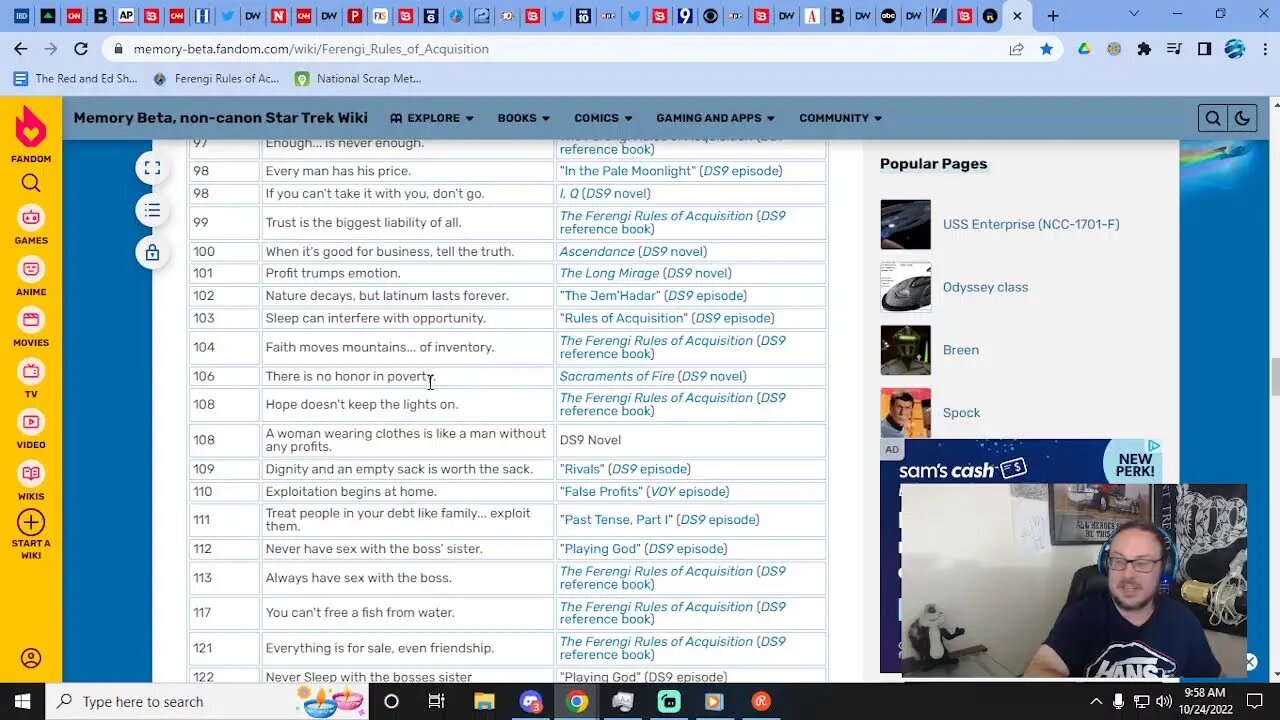Open File Explorer from taskbar

click(484, 701)
